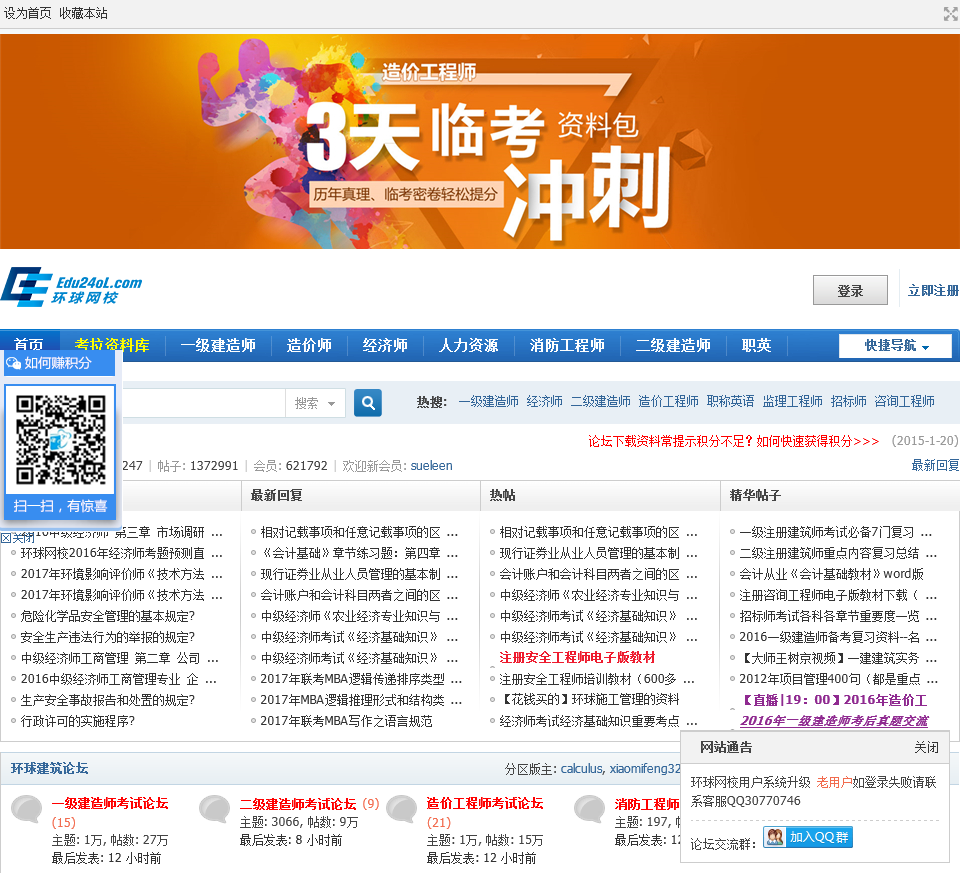Select 职英 in navigation bar
The height and width of the screenshot is (873, 960).
coord(756,345)
